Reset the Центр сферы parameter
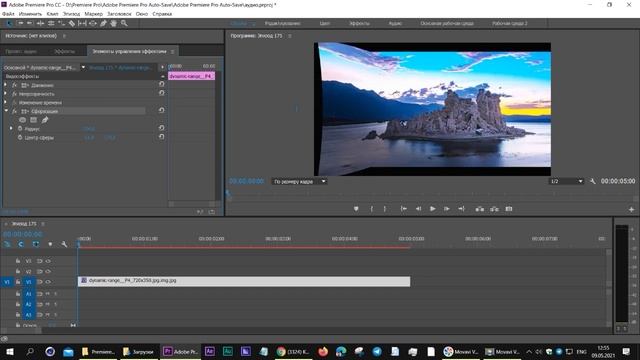640x360 pixels. point(162,137)
